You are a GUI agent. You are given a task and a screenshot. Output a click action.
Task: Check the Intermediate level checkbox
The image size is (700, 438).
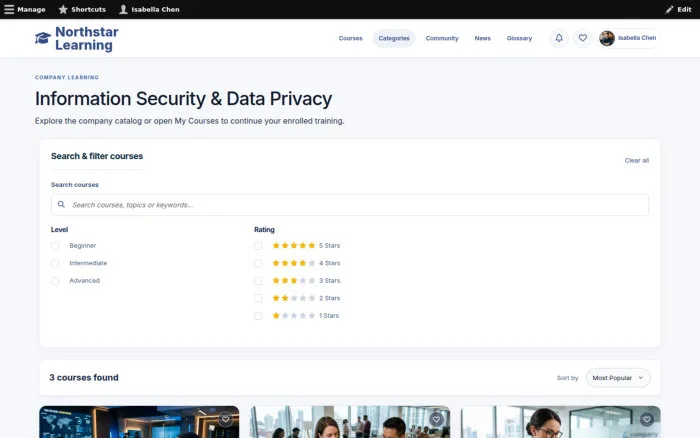pos(55,263)
